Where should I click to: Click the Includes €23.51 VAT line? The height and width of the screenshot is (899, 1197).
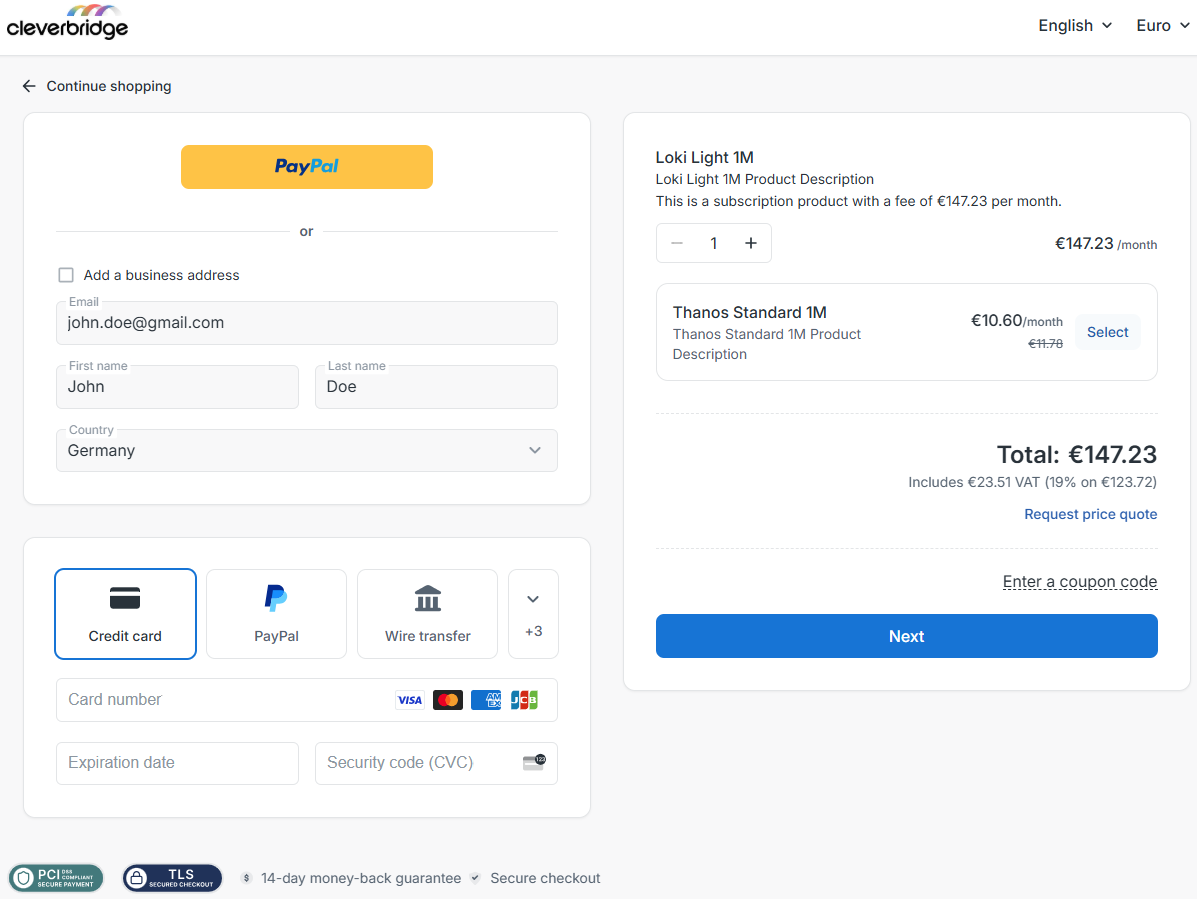[1033, 482]
